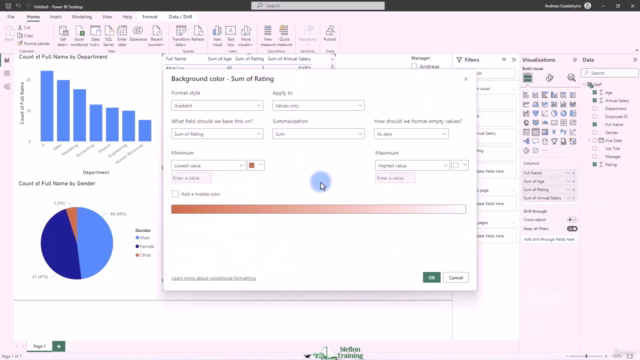Click the Minimum Enter a value field

point(191,178)
